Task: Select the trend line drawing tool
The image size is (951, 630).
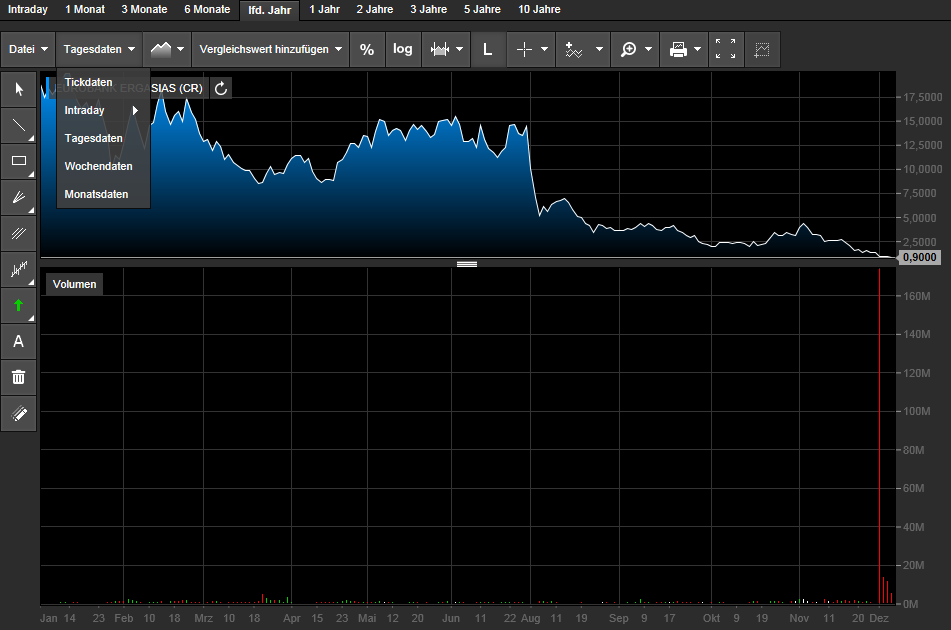Action: click(18, 126)
